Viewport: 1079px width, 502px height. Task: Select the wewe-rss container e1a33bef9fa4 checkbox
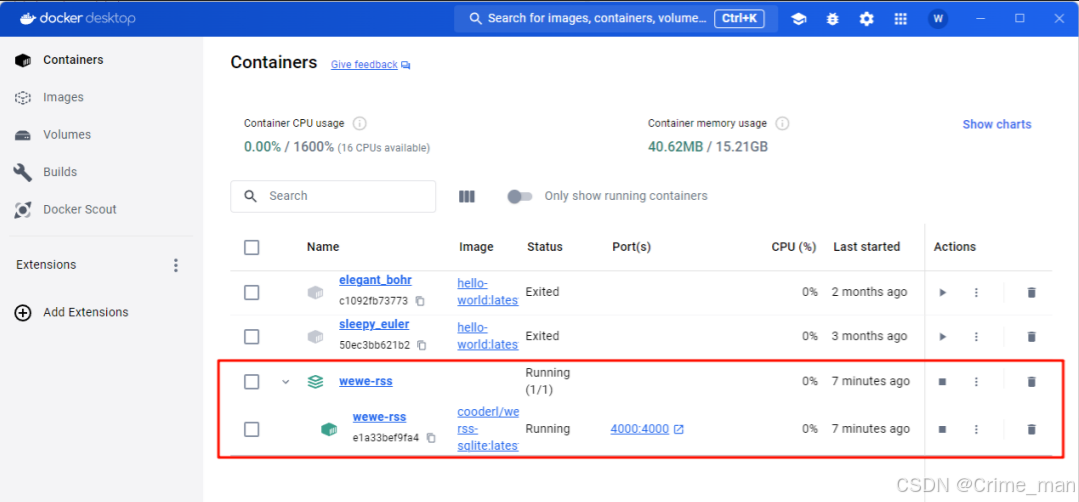pyautogui.click(x=252, y=429)
